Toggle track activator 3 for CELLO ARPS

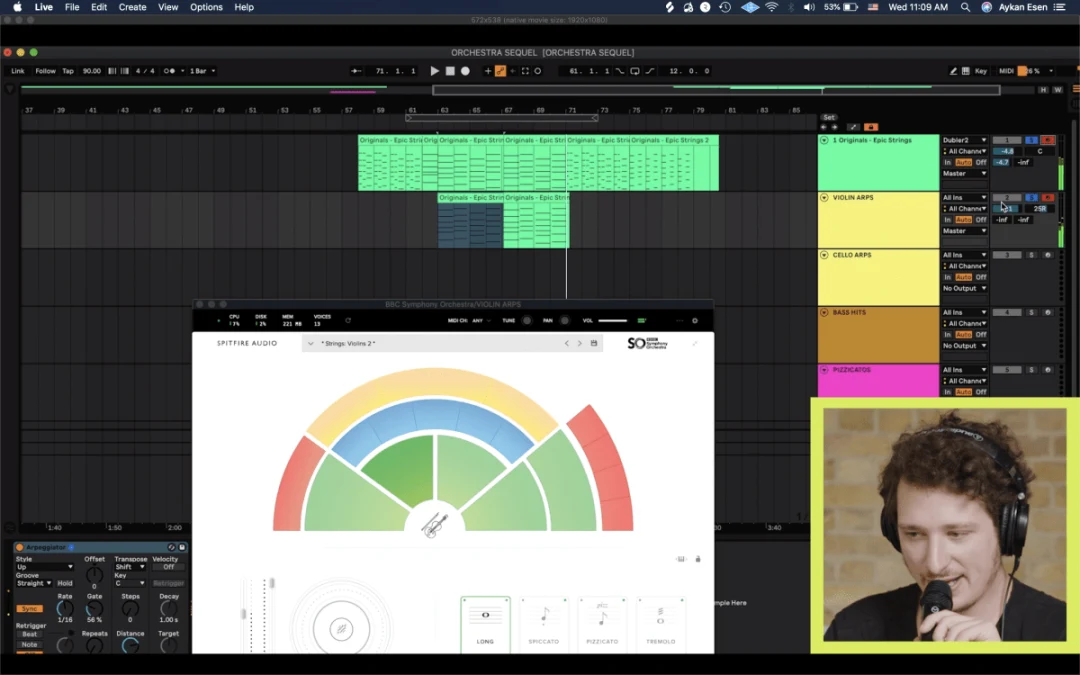pos(1006,255)
